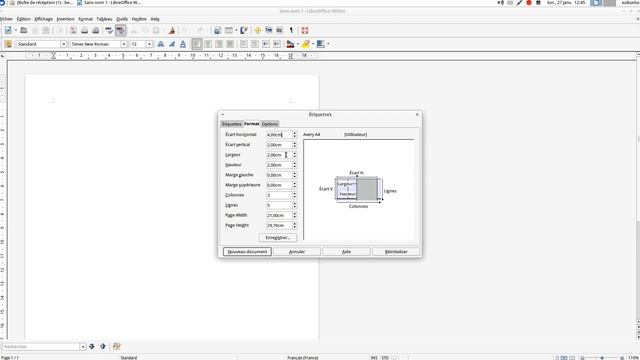Open the Table icon dropdown arrow
The height and width of the screenshot is (360, 640).
click(236, 31)
